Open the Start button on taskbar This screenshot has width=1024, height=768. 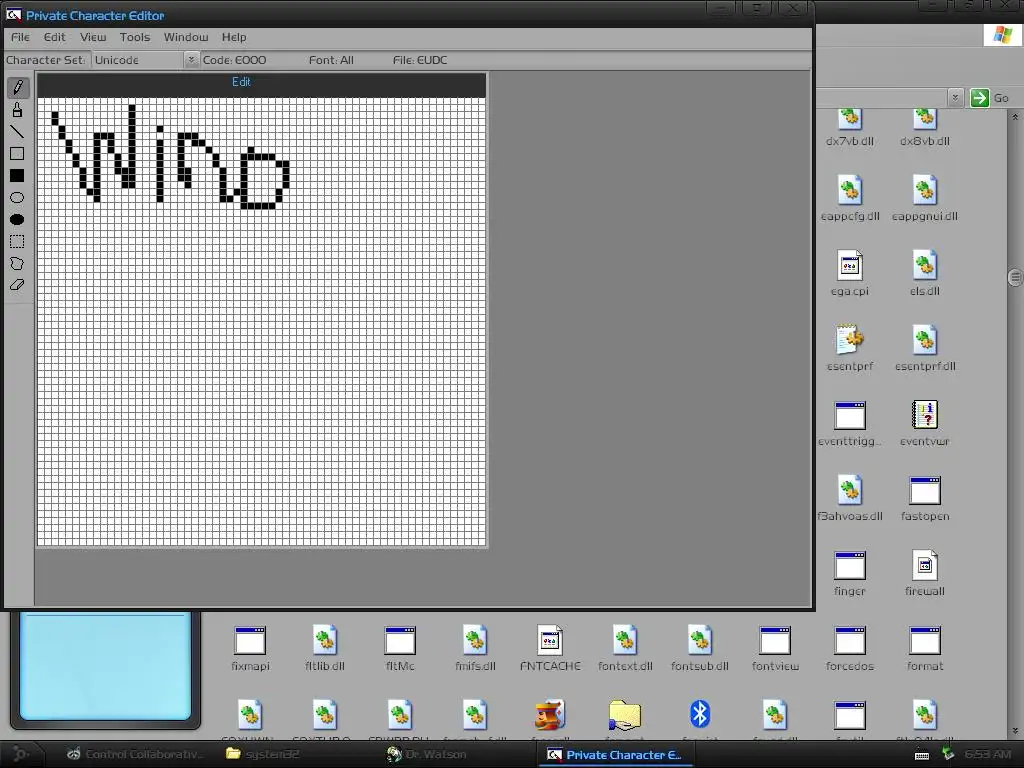[x=20, y=754]
